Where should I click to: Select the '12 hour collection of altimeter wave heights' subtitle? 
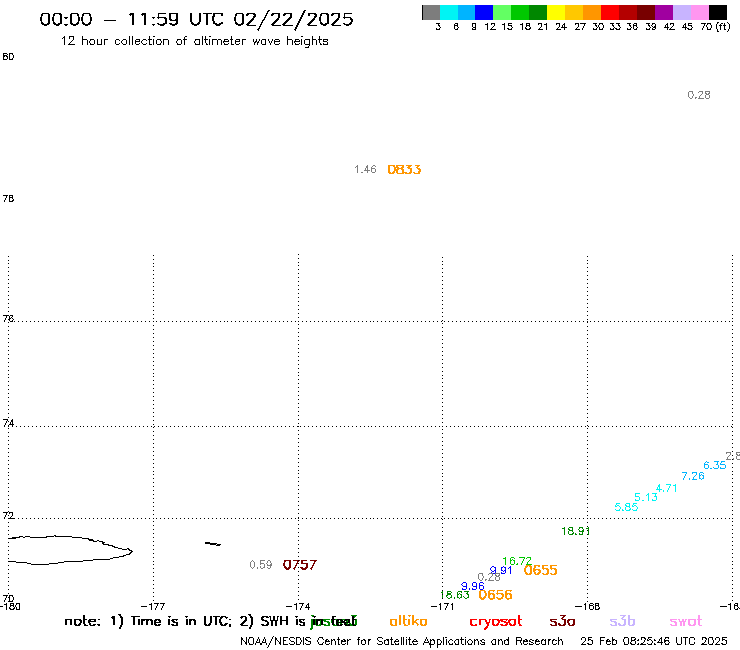(194, 41)
